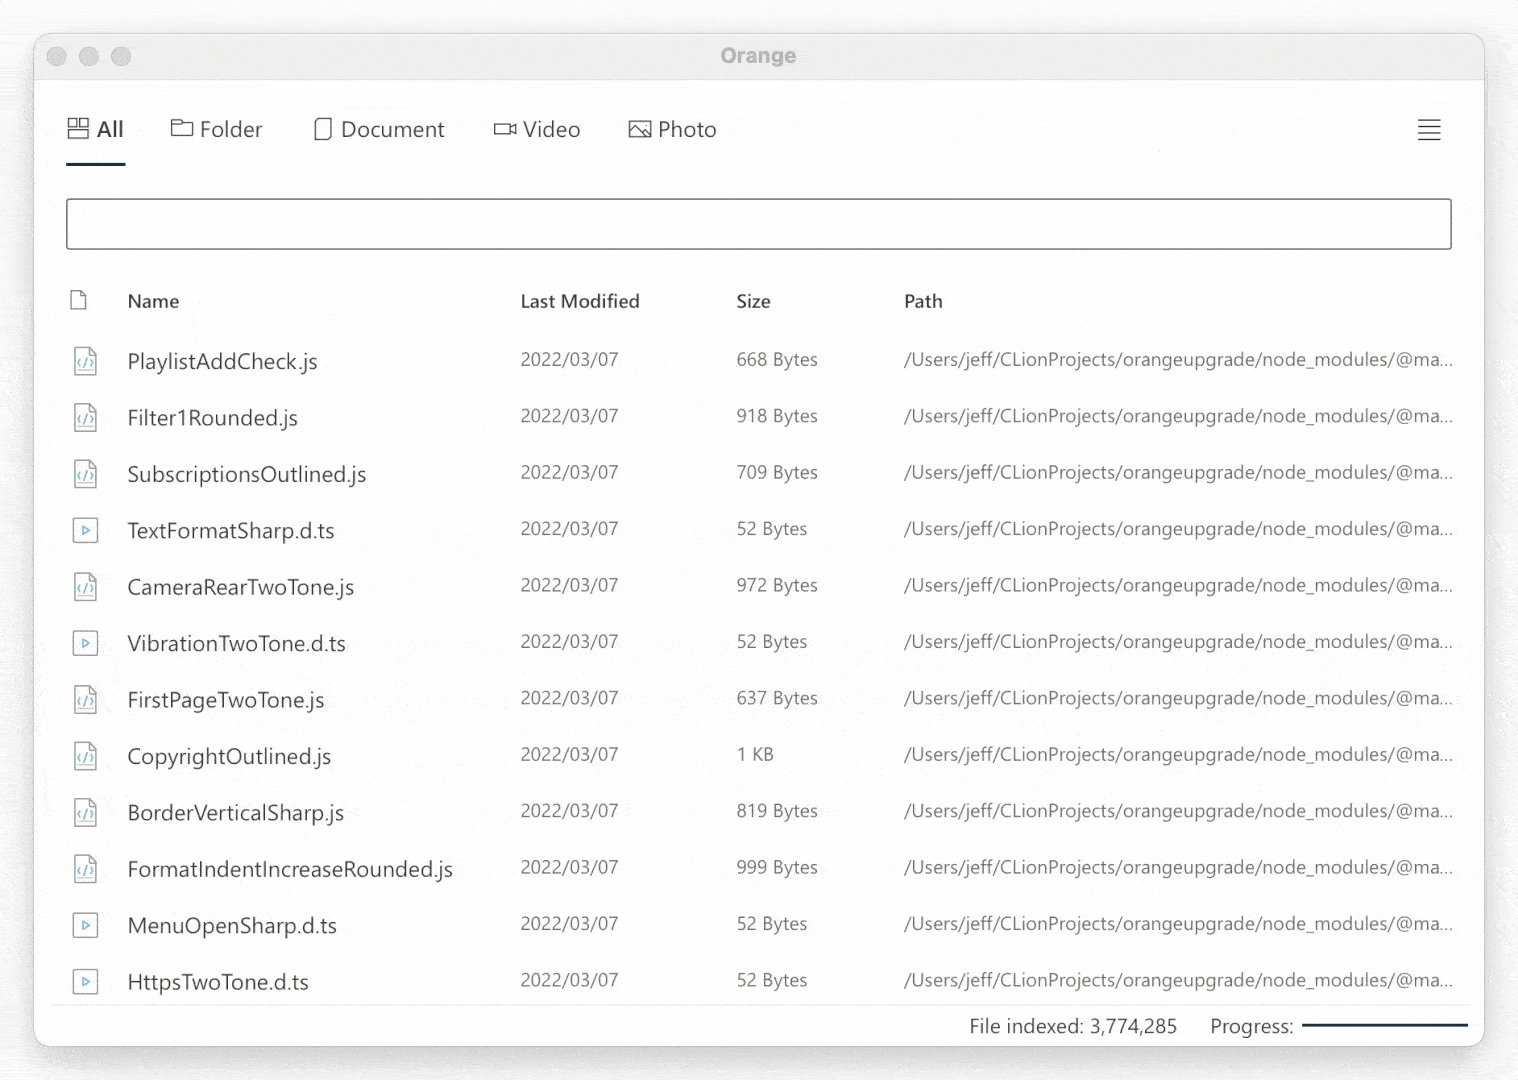The image size is (1518, 1080).
Task: Click the code file icon beside PlaylistAddCheck.js
Action: point(86,361)
